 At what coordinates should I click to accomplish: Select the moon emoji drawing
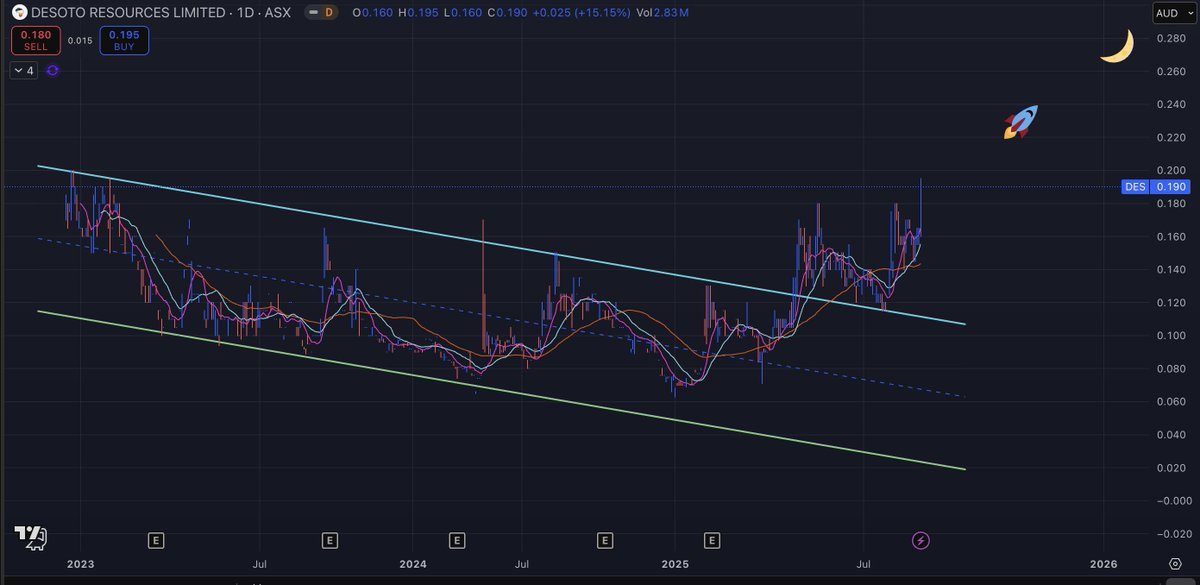tap(1117, 46)
